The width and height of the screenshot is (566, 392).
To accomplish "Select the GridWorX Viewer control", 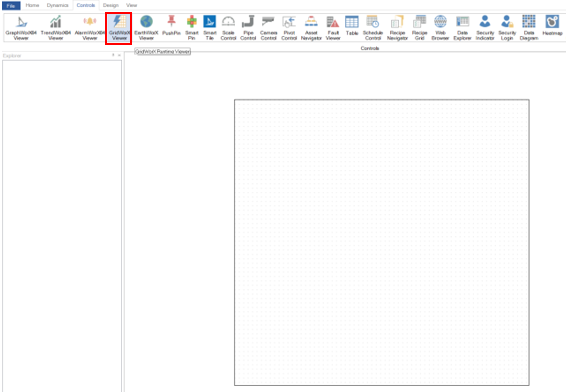I will (x=119, y=28).
